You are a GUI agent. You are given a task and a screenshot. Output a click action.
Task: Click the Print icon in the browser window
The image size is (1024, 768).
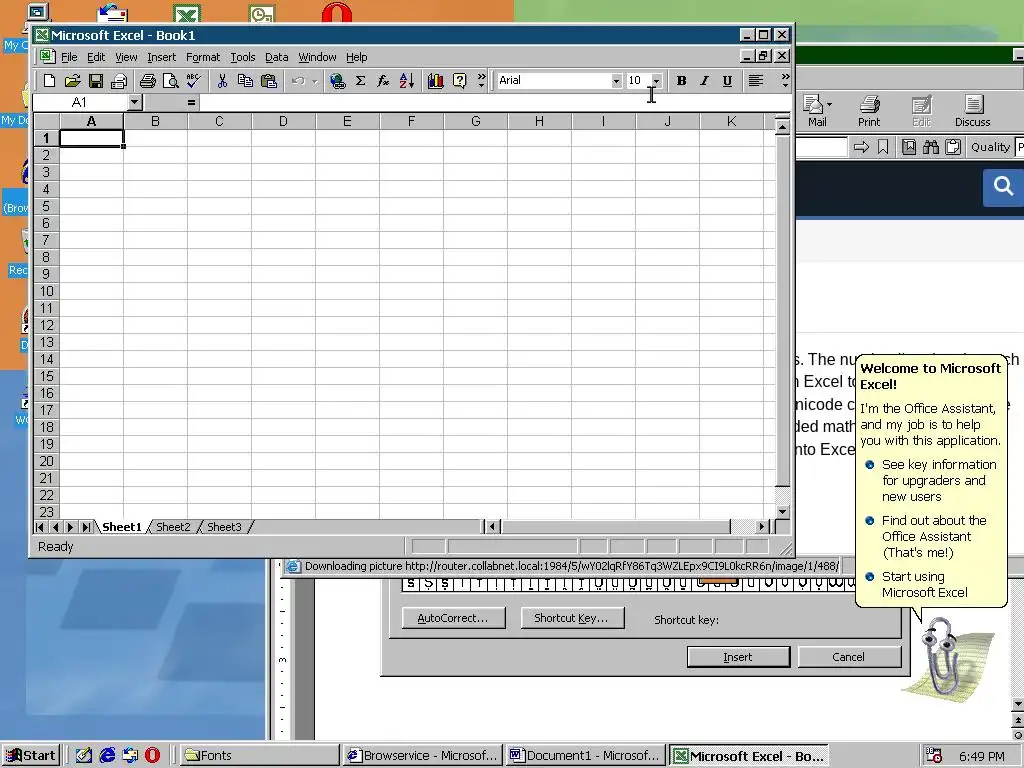[x=869, y=110]
